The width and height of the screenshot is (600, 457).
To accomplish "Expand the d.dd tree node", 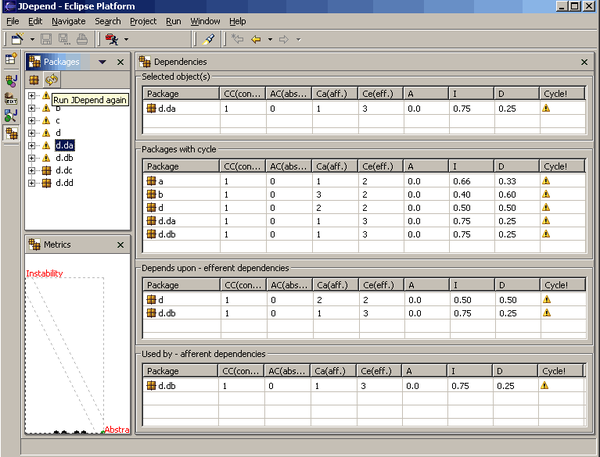I will pyautogui.click(x=32, y=183).
